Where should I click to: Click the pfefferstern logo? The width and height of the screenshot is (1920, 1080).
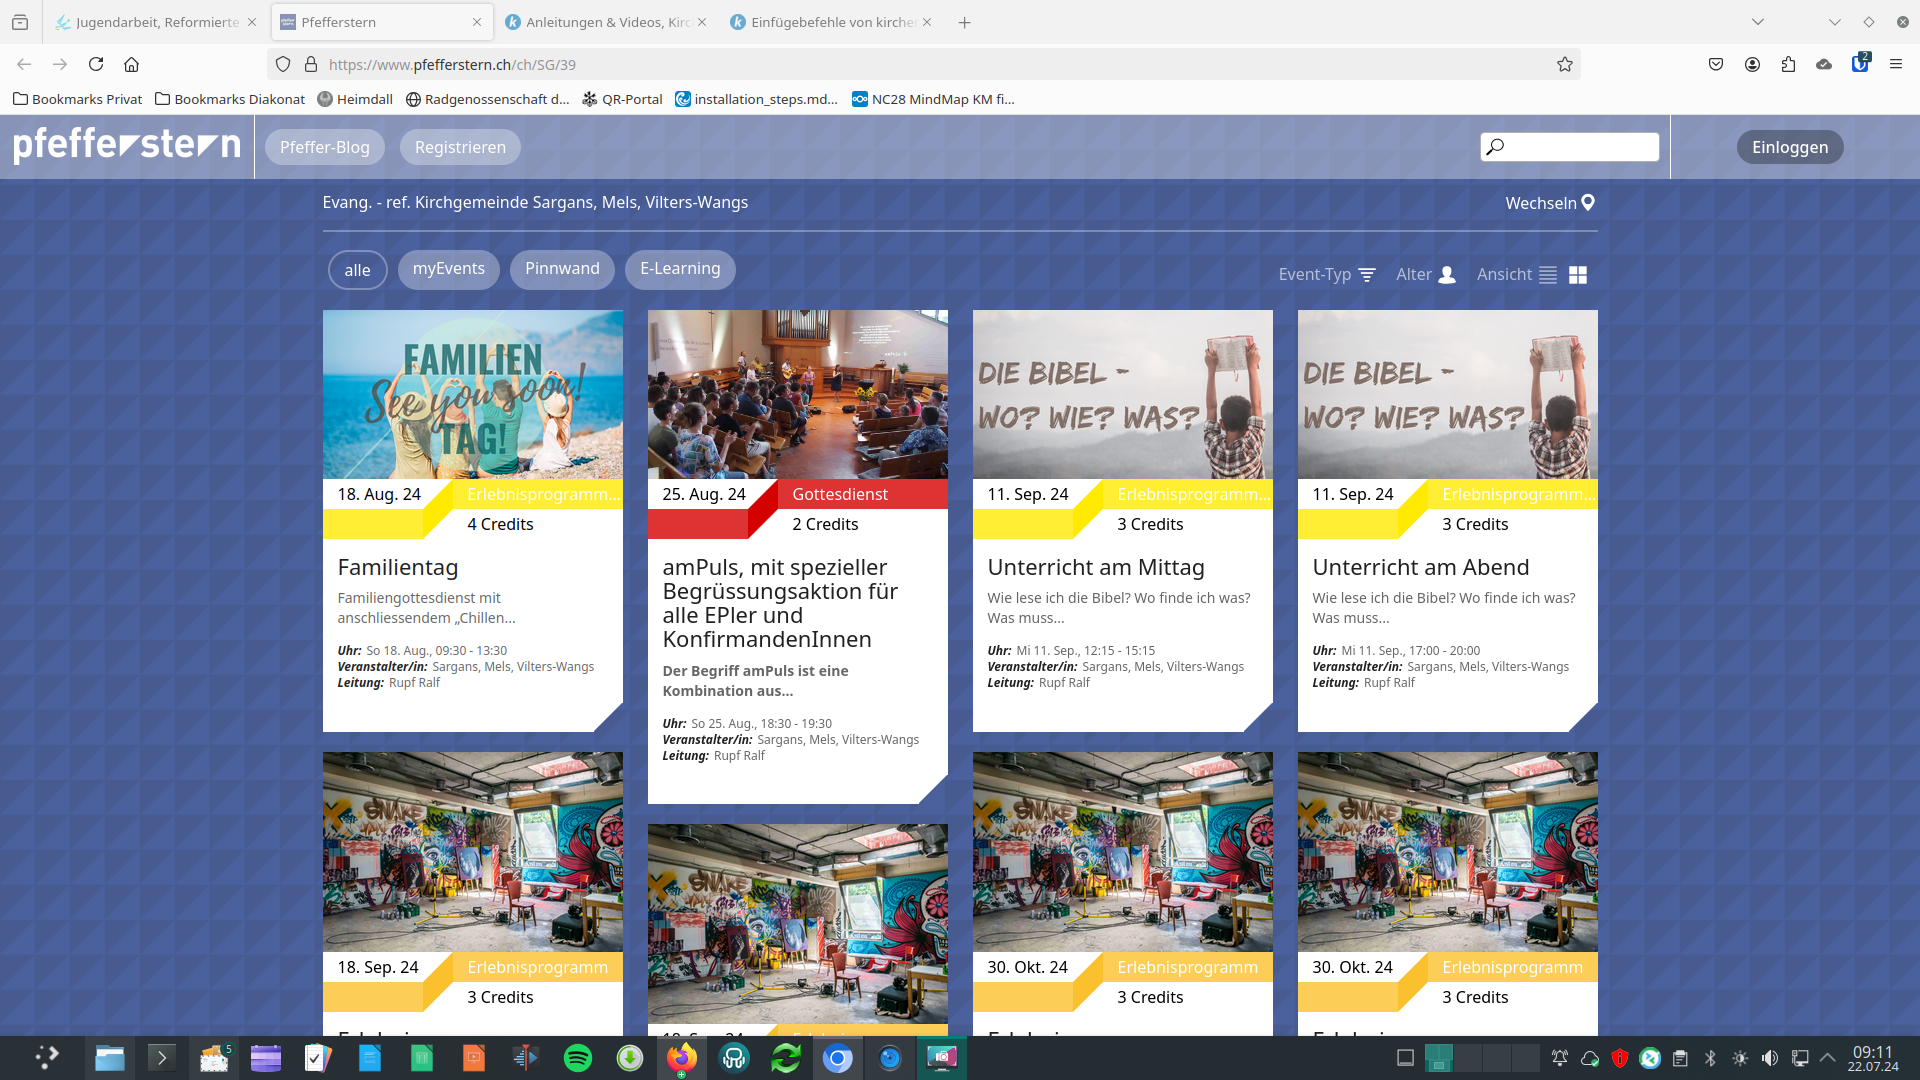127,146
